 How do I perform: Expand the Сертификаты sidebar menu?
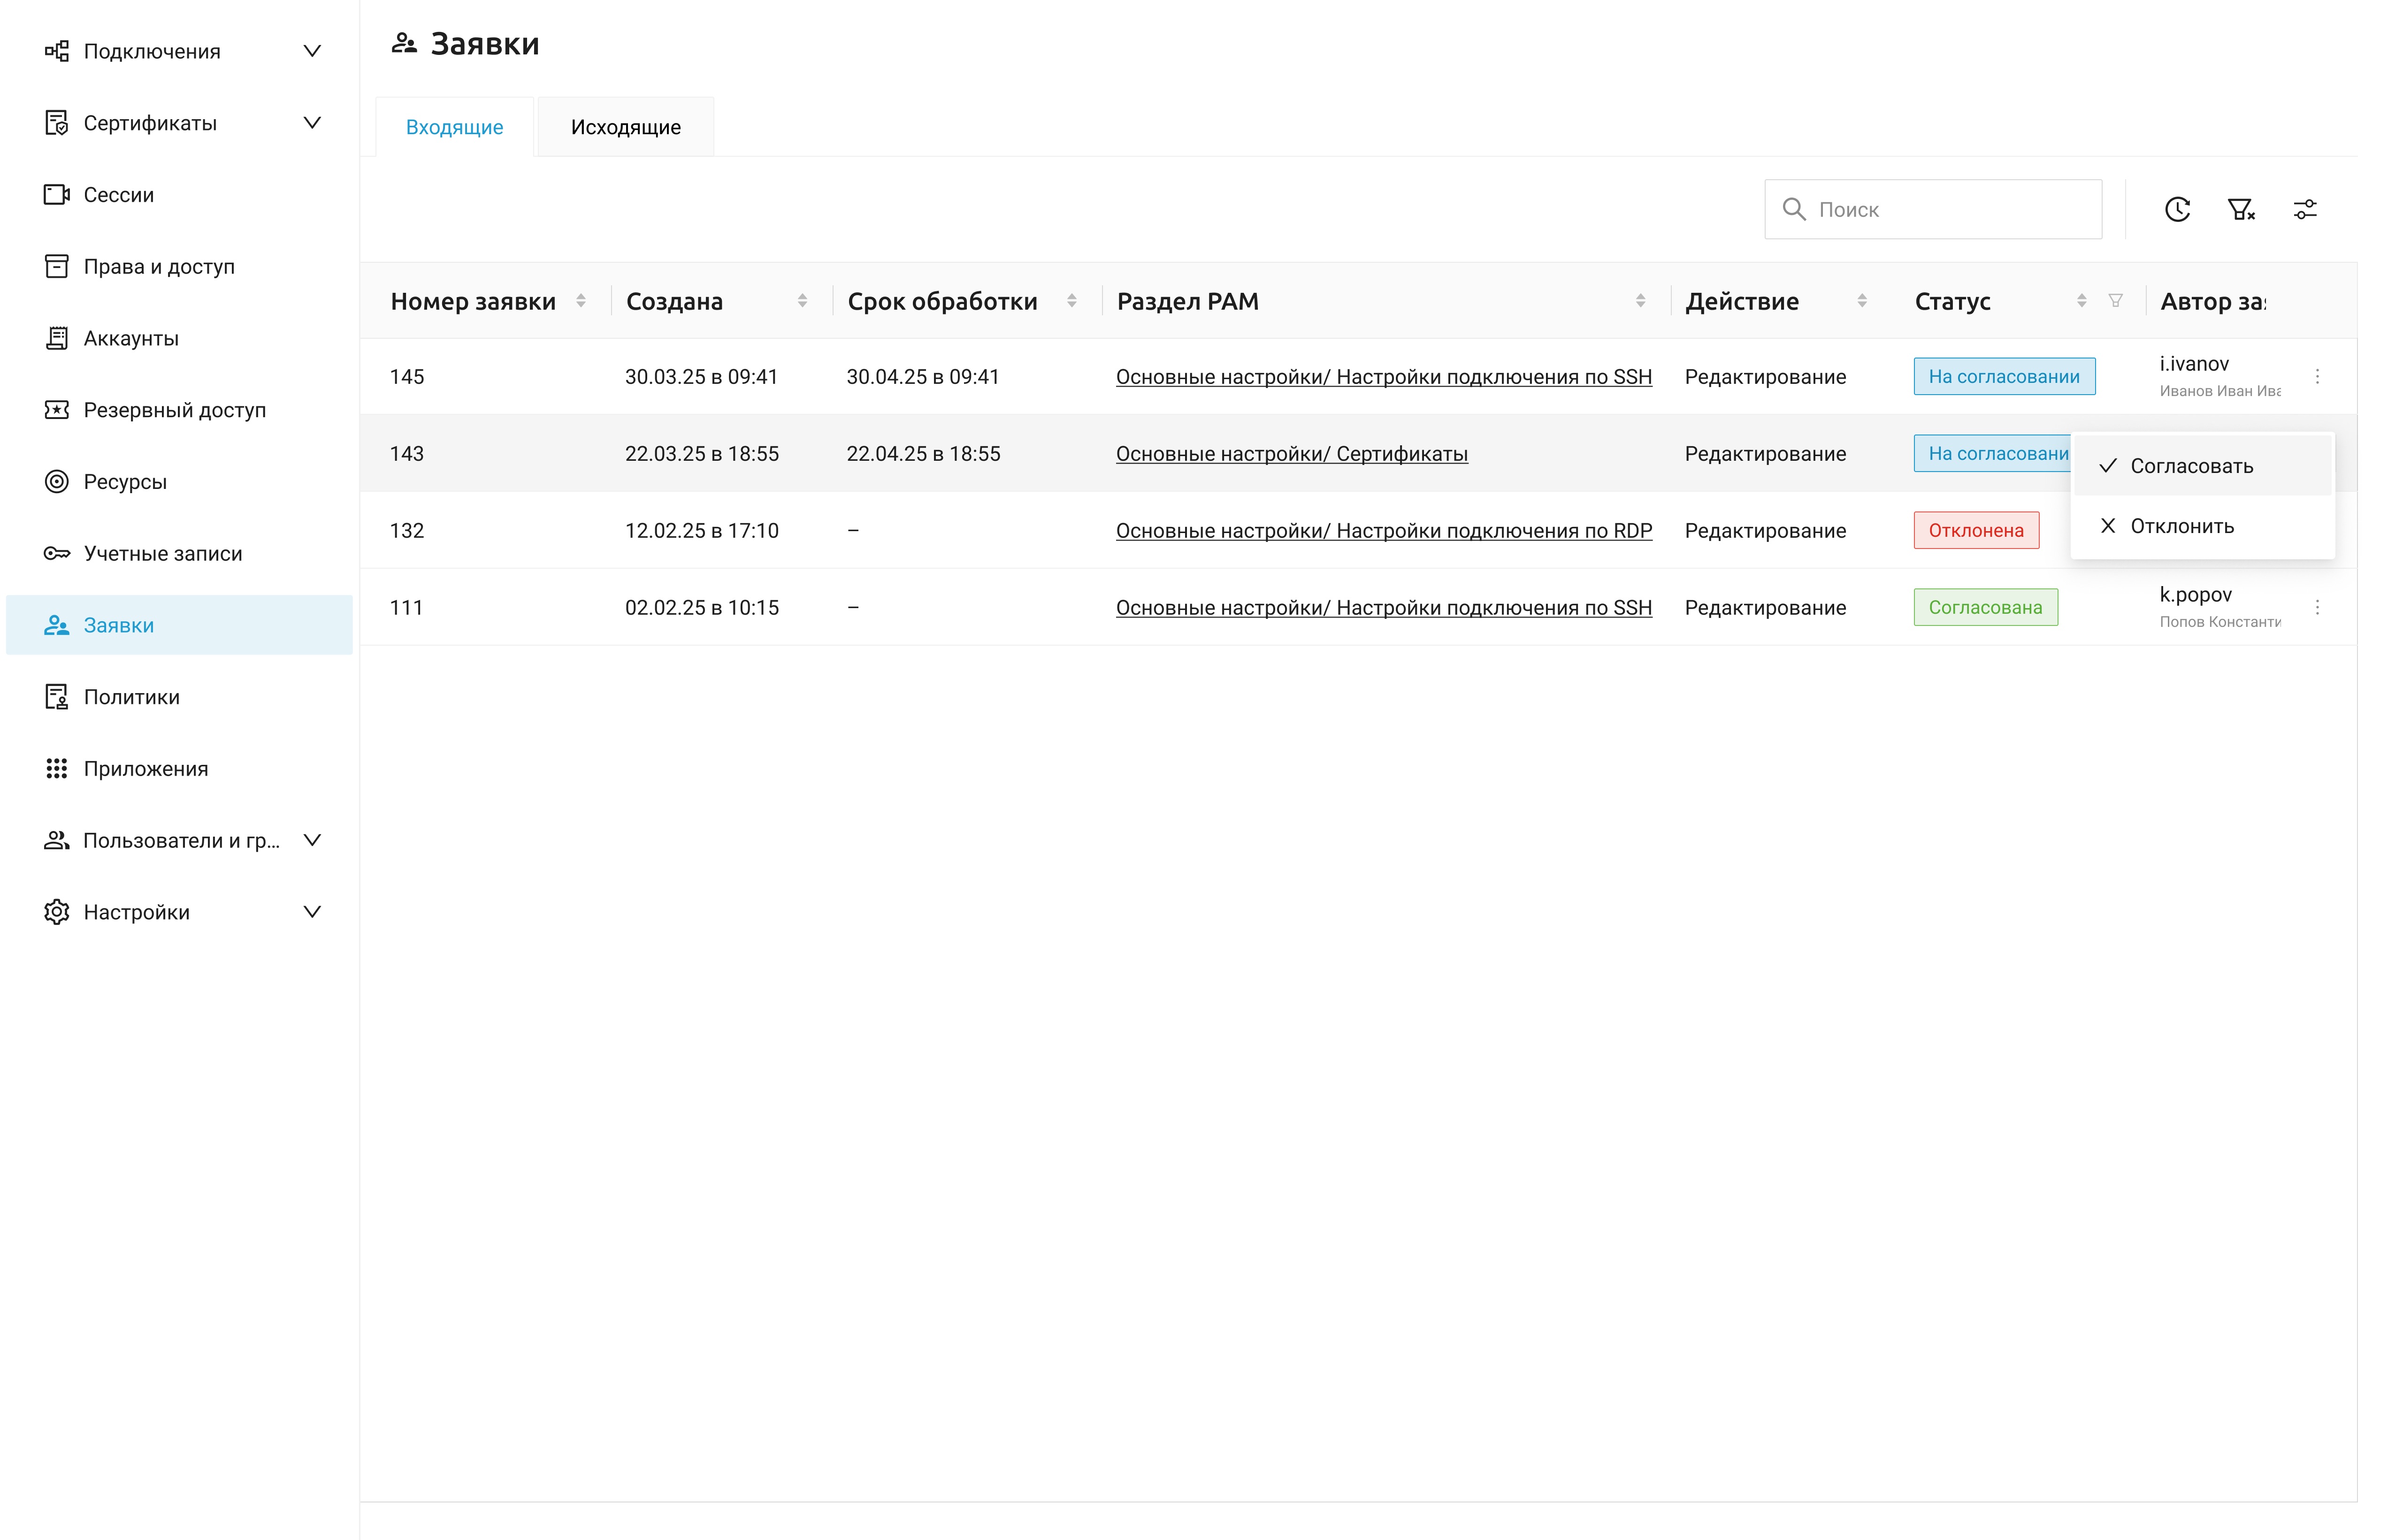pos(312,123)
